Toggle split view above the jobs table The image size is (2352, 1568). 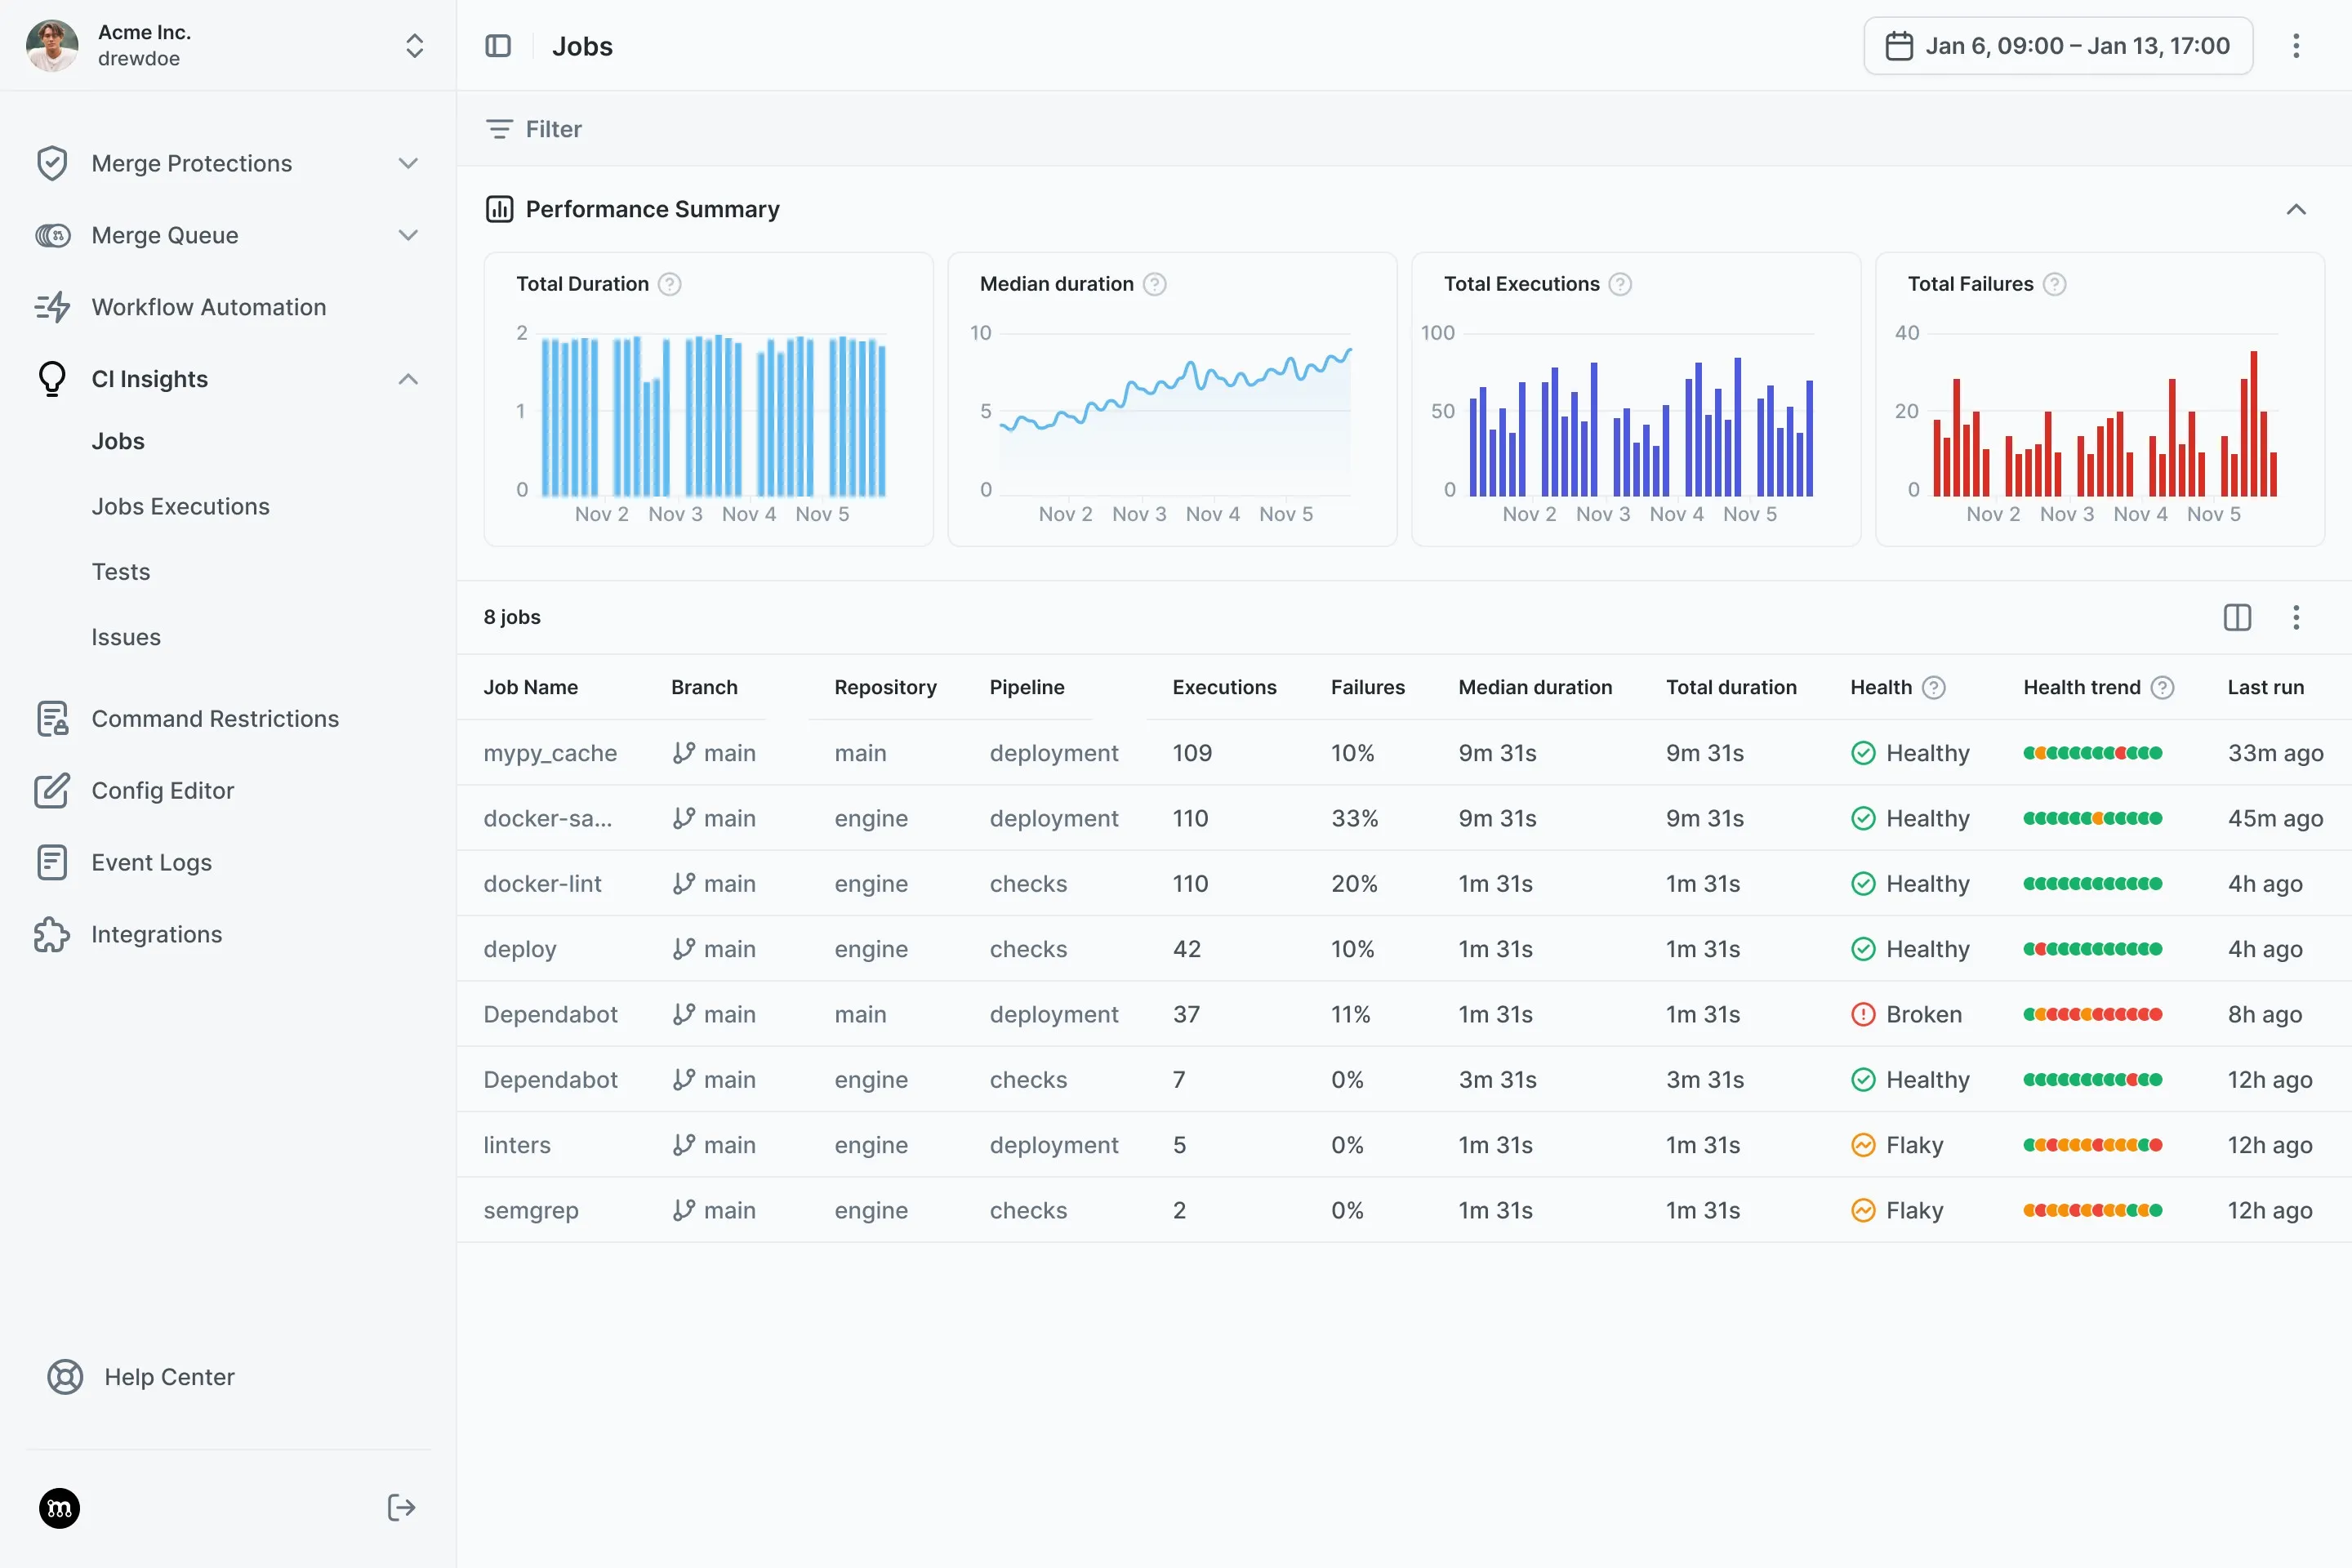[x=2237, y=617]
